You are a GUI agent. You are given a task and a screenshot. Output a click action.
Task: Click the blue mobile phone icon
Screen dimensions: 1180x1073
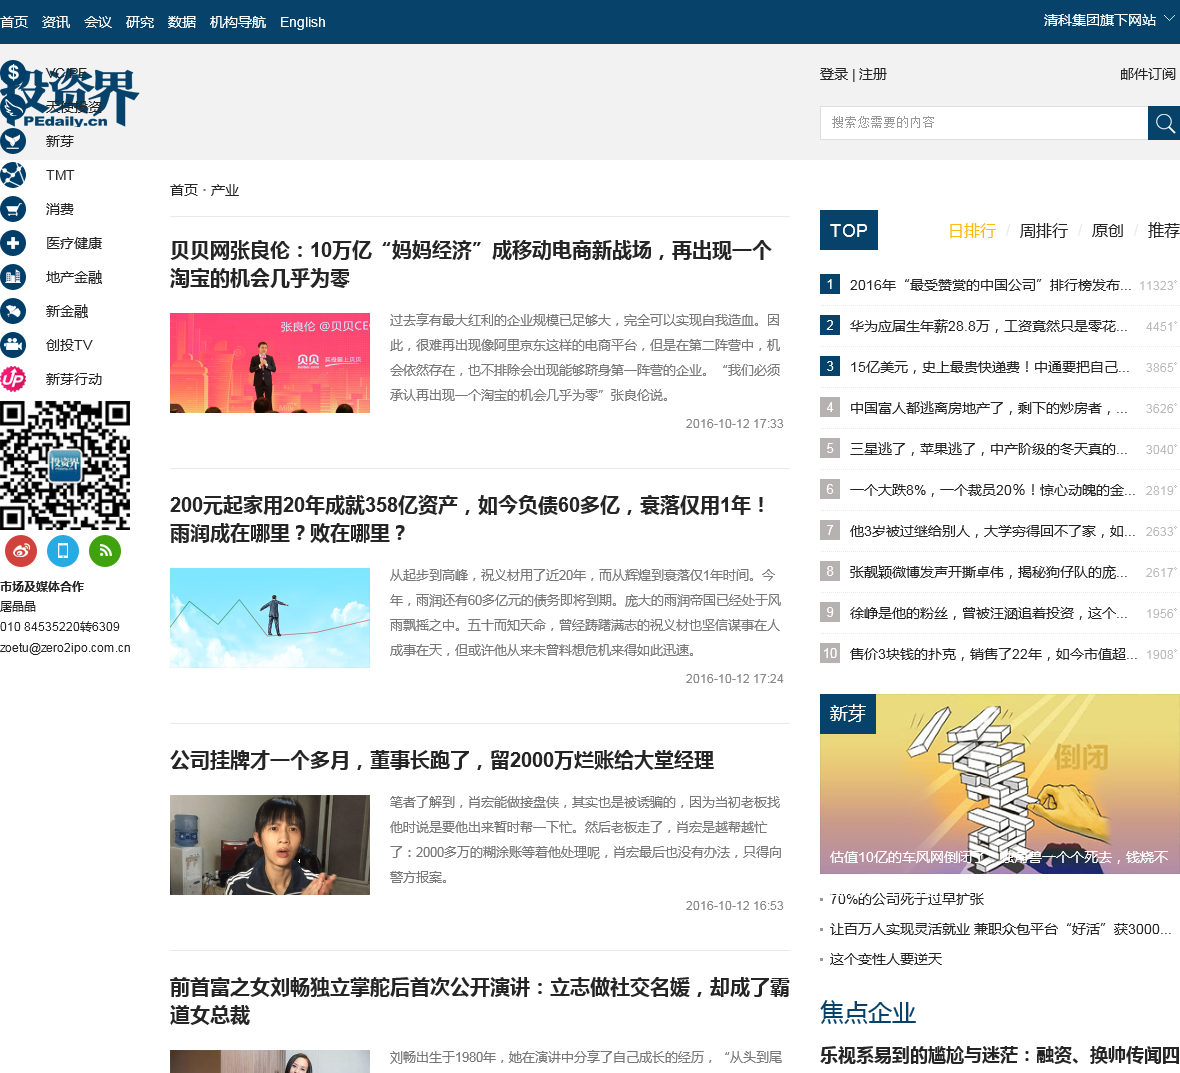(63, 551)
